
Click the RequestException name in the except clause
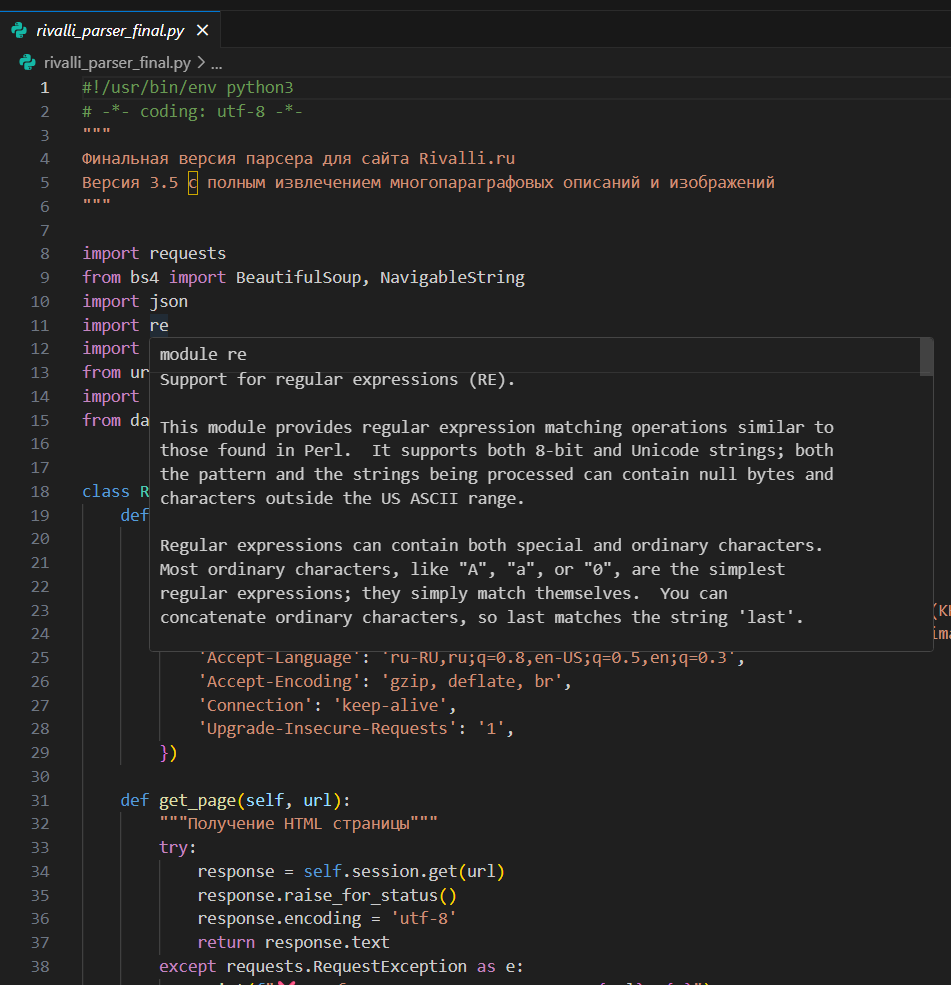click(390, 966)
